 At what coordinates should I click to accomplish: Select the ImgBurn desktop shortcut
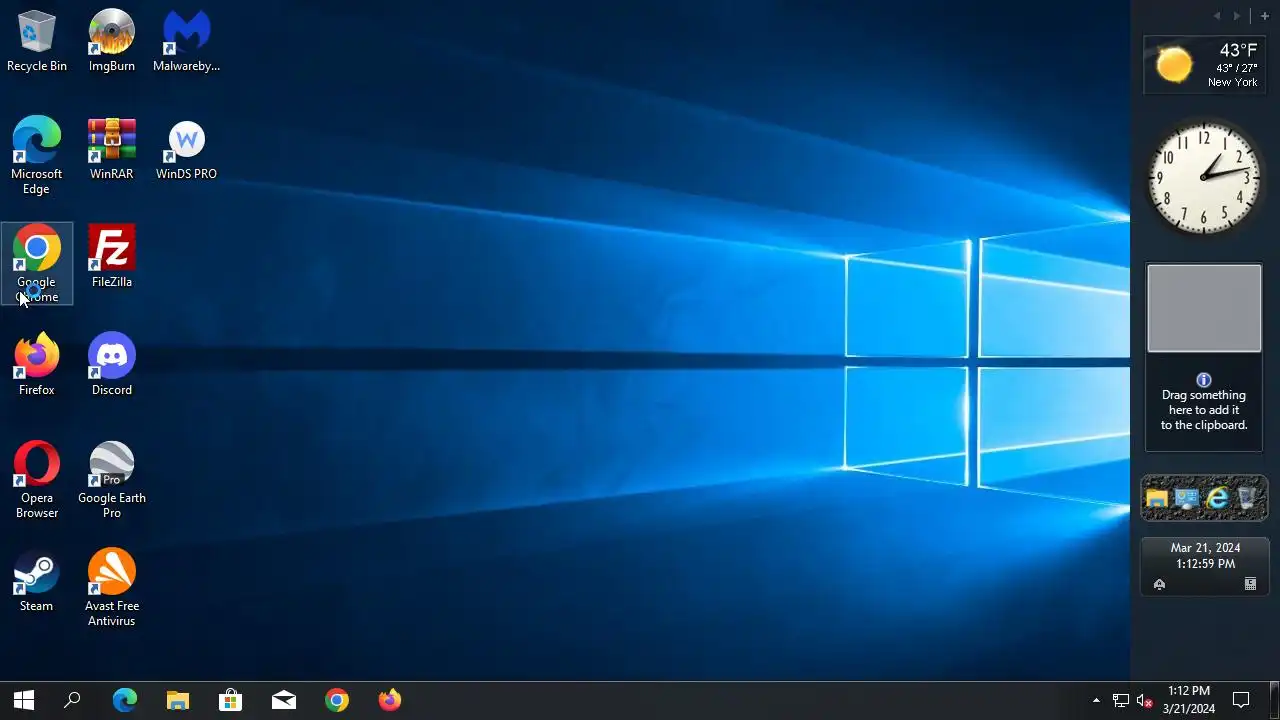point(112,42)
